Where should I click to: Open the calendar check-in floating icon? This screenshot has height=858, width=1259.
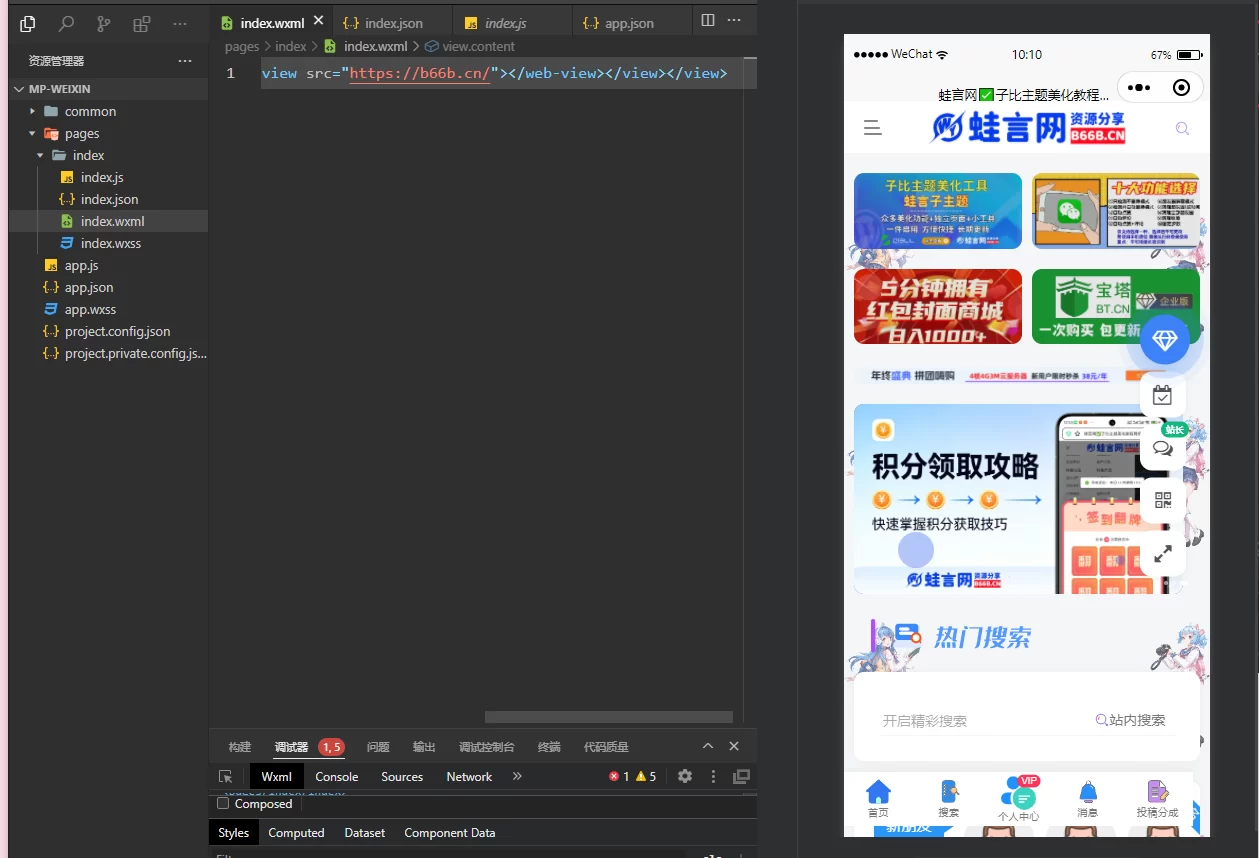point(1162,395)
